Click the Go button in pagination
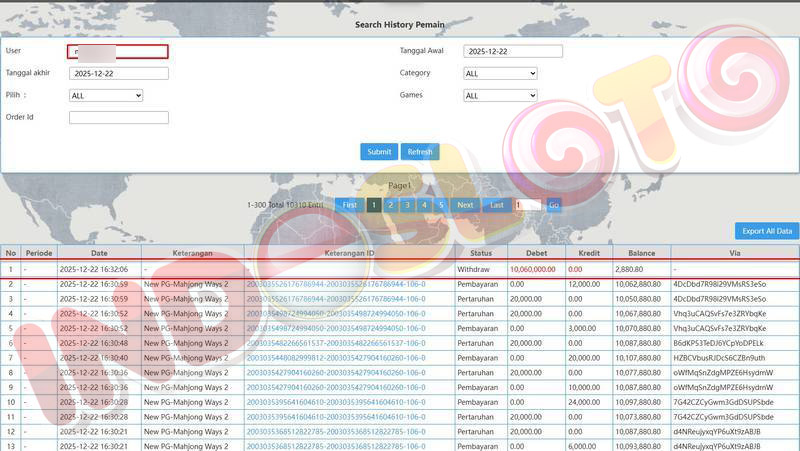Viewport: 800px width, 451px height. pyautogui.click(x=553, y=205)
